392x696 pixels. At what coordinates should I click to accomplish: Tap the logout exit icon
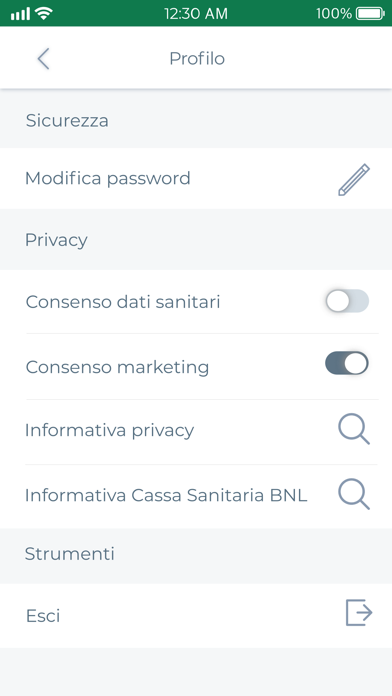point(359,613)
